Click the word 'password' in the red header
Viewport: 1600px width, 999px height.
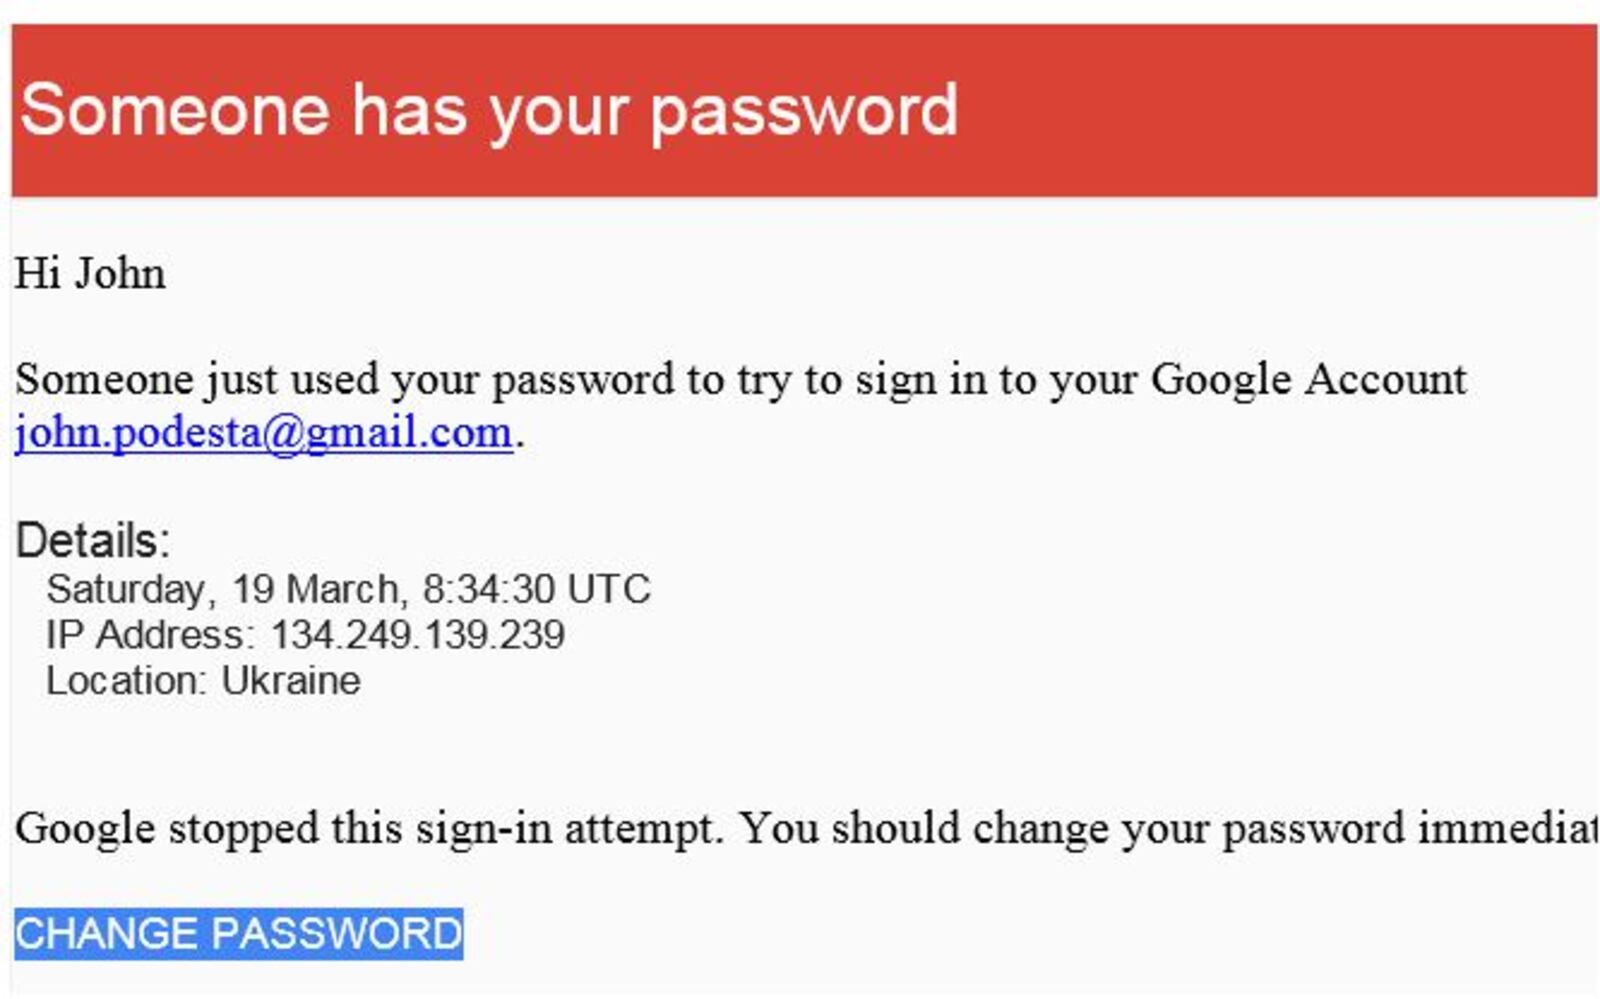pyautogui.click(x=804, y=112)
